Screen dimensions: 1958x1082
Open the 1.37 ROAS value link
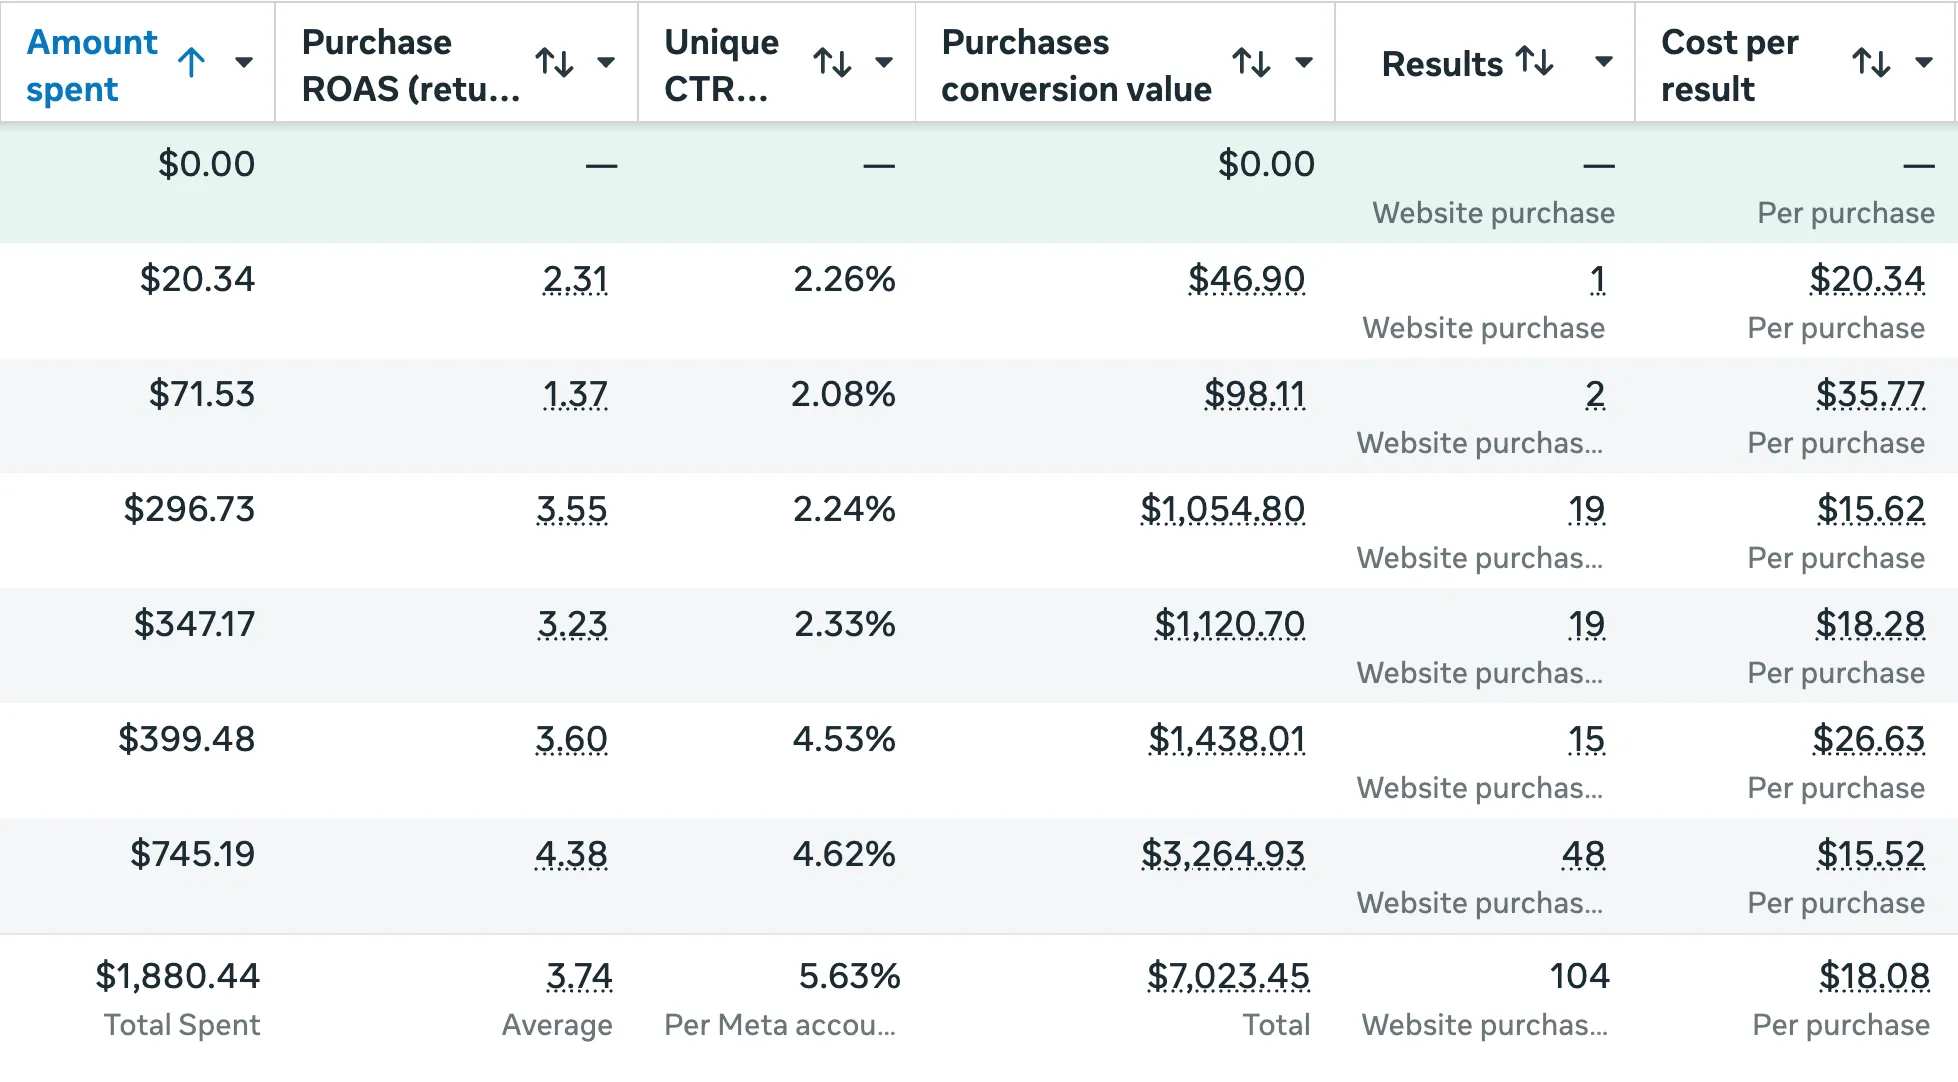coord(575,394)
